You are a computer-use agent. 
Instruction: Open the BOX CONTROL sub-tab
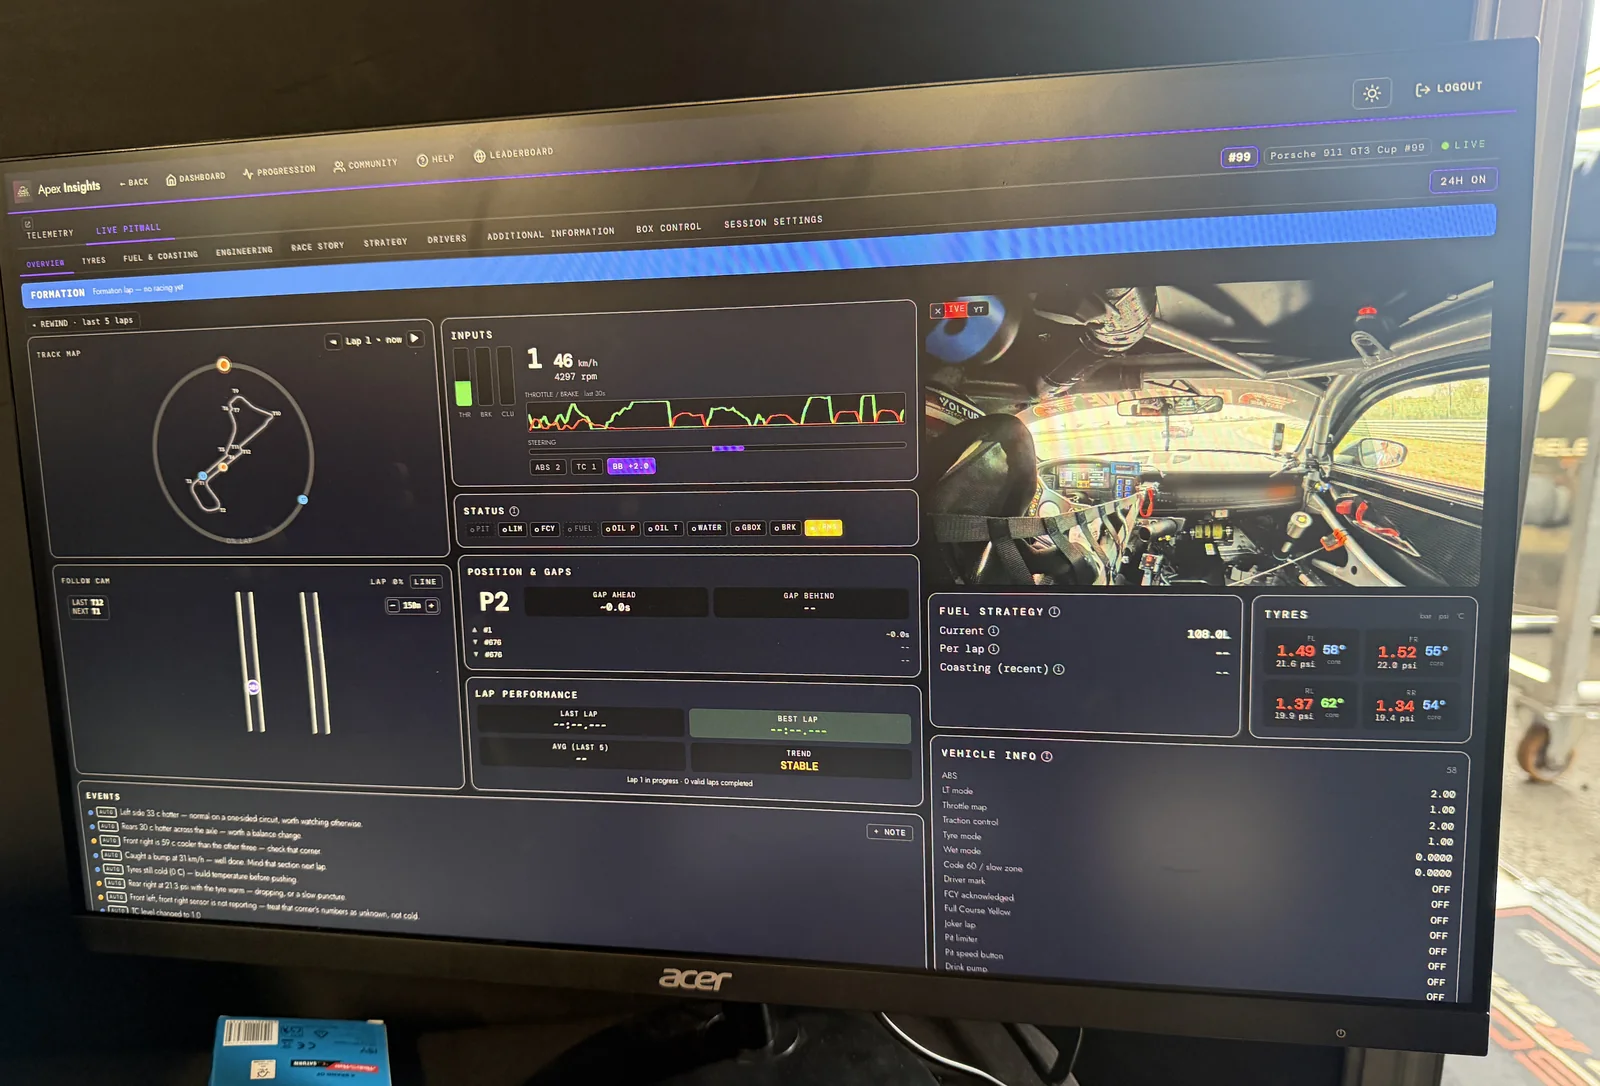(x=668, y=228)
